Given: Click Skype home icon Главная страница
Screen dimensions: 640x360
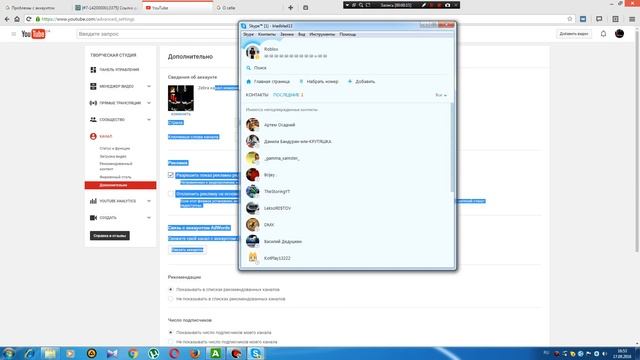Looking at the screenshot, I should pos(249,82).
